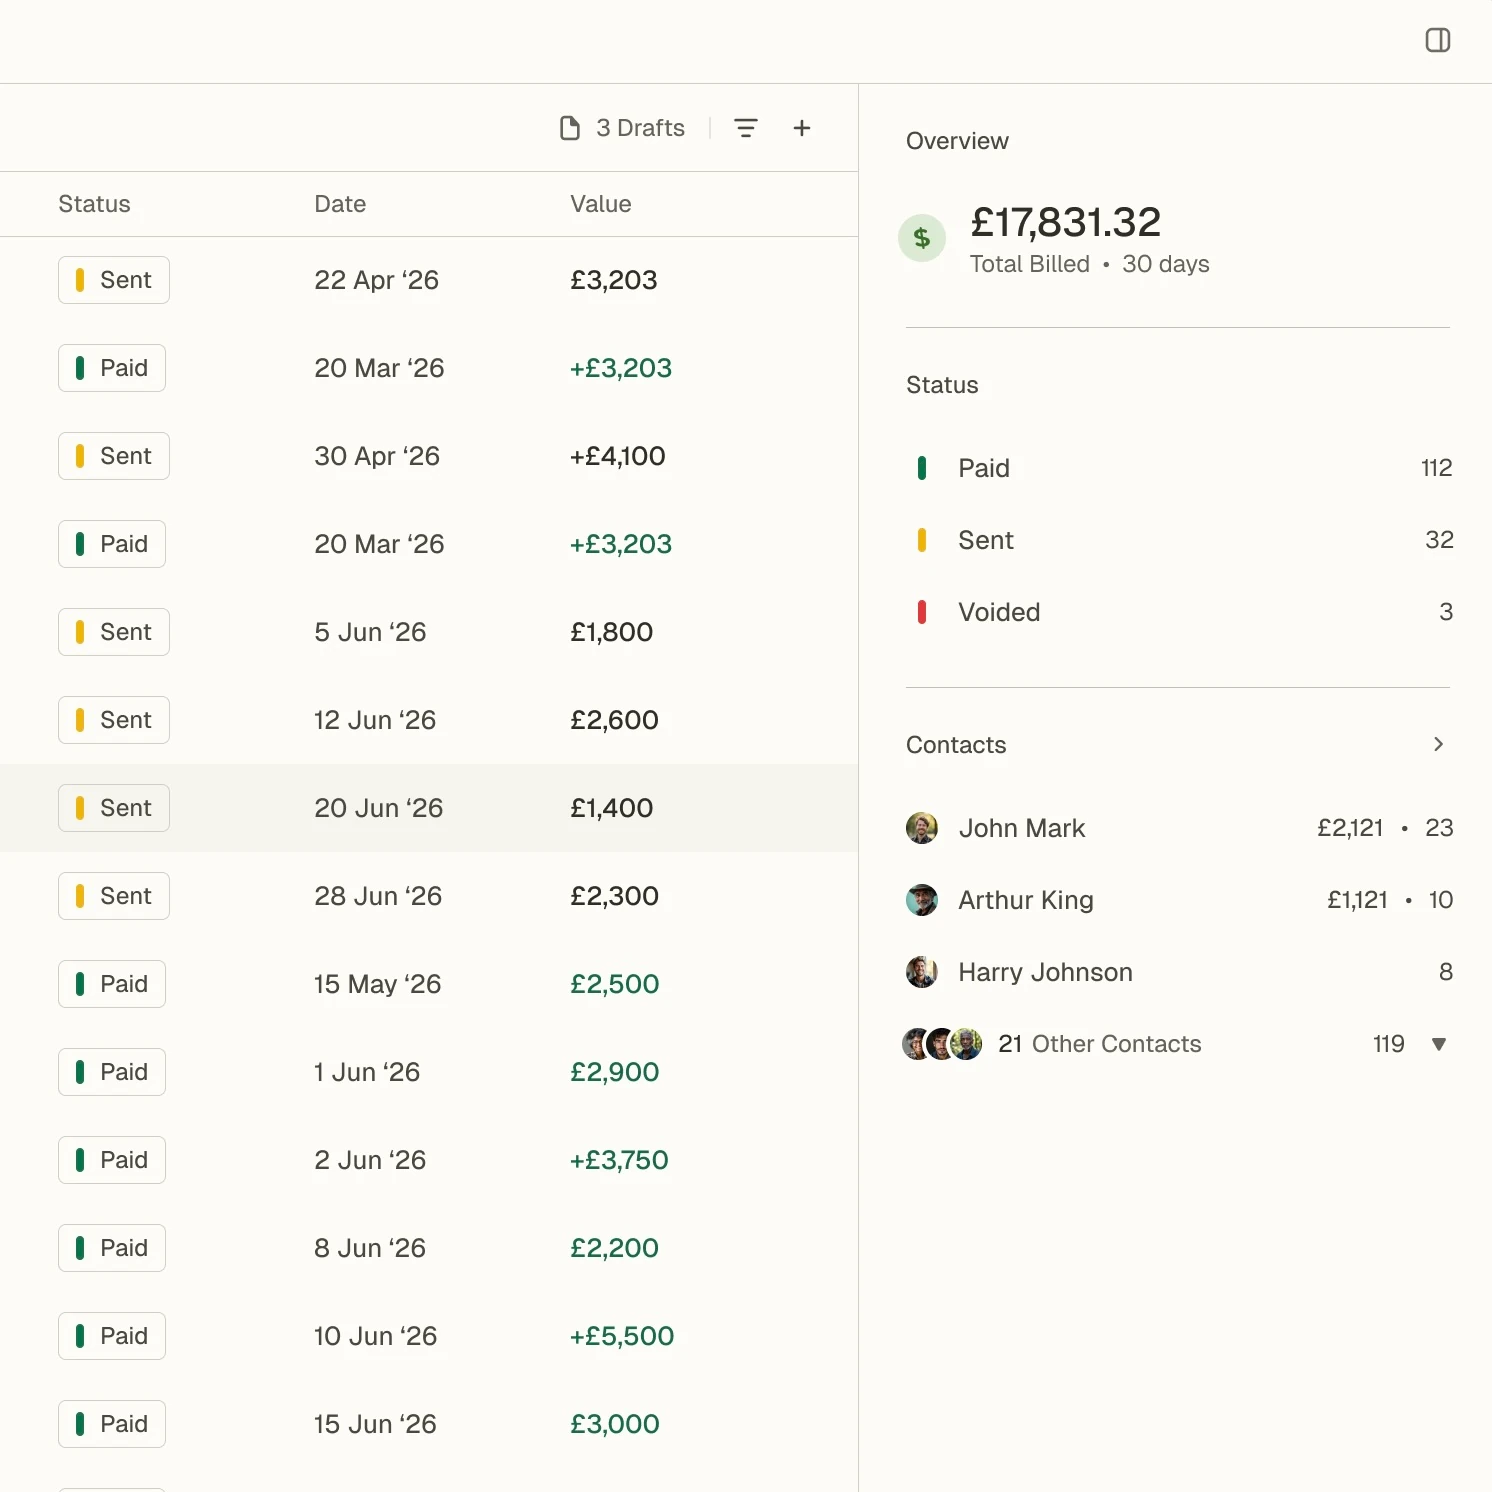
Task: Open John Mark contact name
Action: click(1022, 828)
